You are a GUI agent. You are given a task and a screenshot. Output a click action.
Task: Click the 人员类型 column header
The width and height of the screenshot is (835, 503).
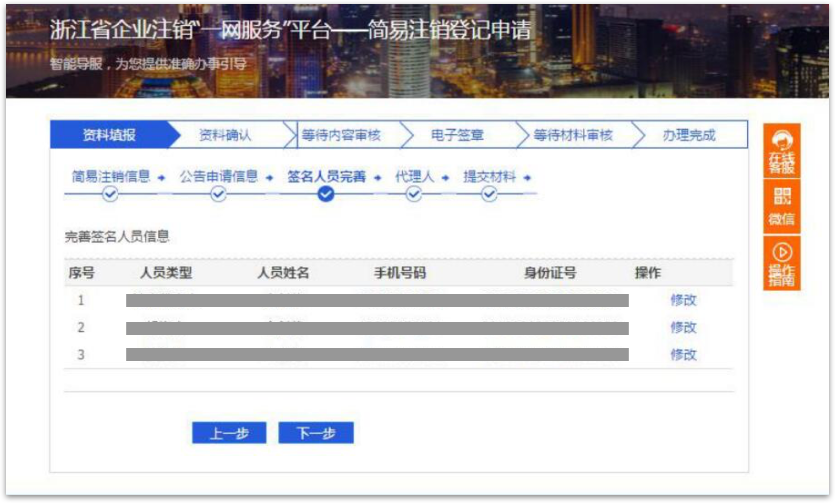166,273
